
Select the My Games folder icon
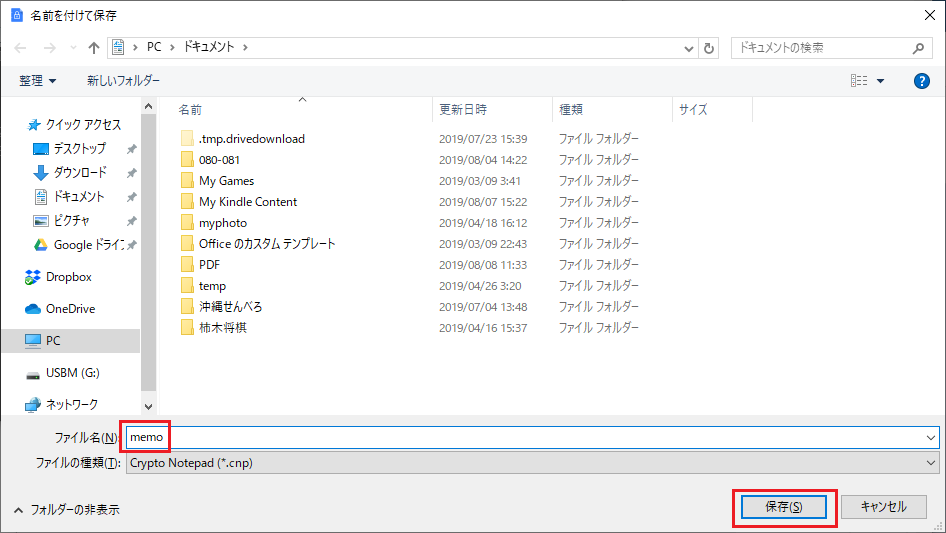pos(188,181)
